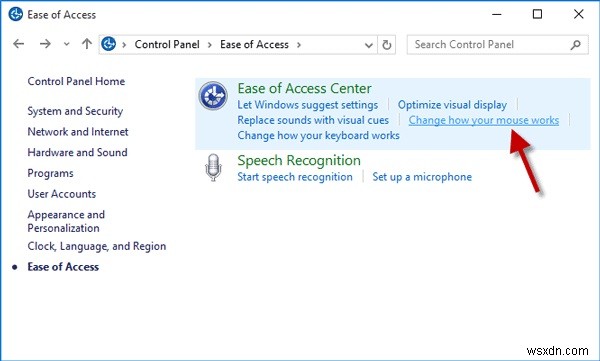Click the Ease of Access icon in address bar
The width and height of the screenshot is (600, 361).
tap(109, 44)
